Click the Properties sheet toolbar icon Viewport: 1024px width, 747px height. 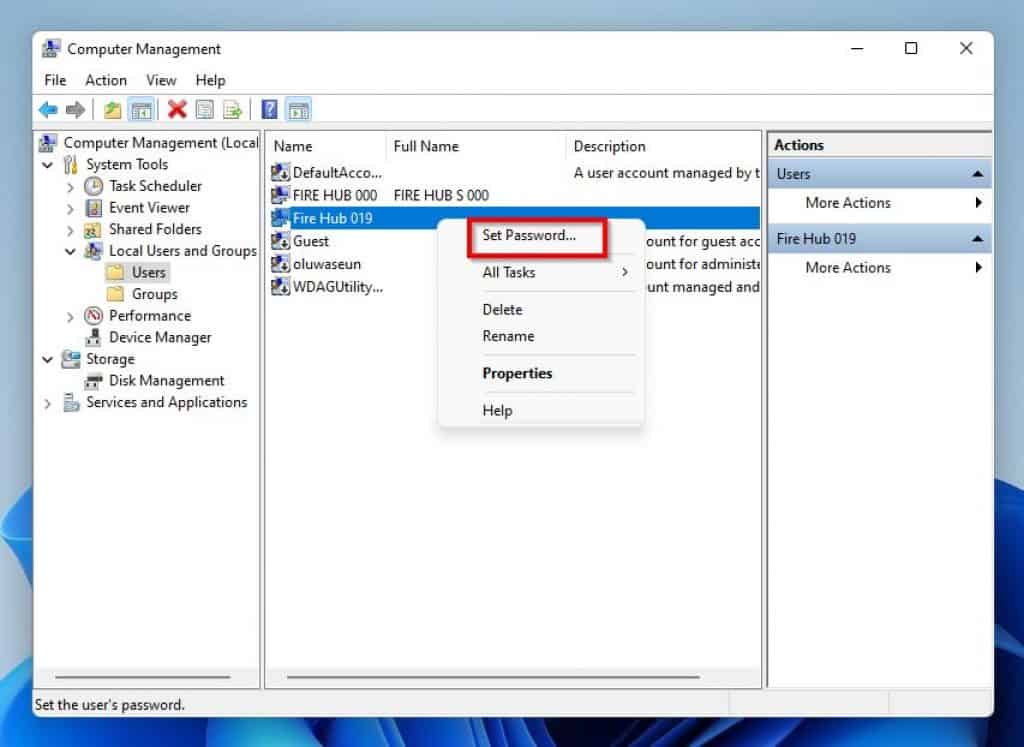(205, 110)
